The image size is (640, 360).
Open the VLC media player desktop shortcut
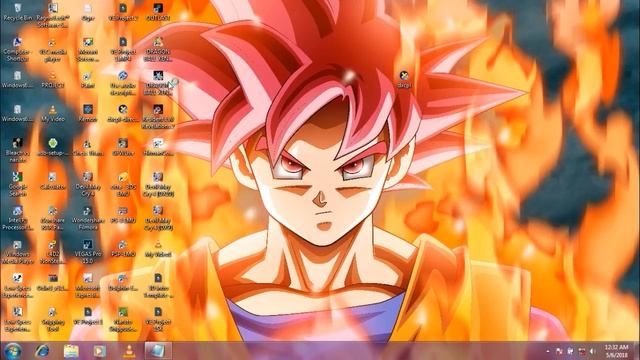click(53, 49)
